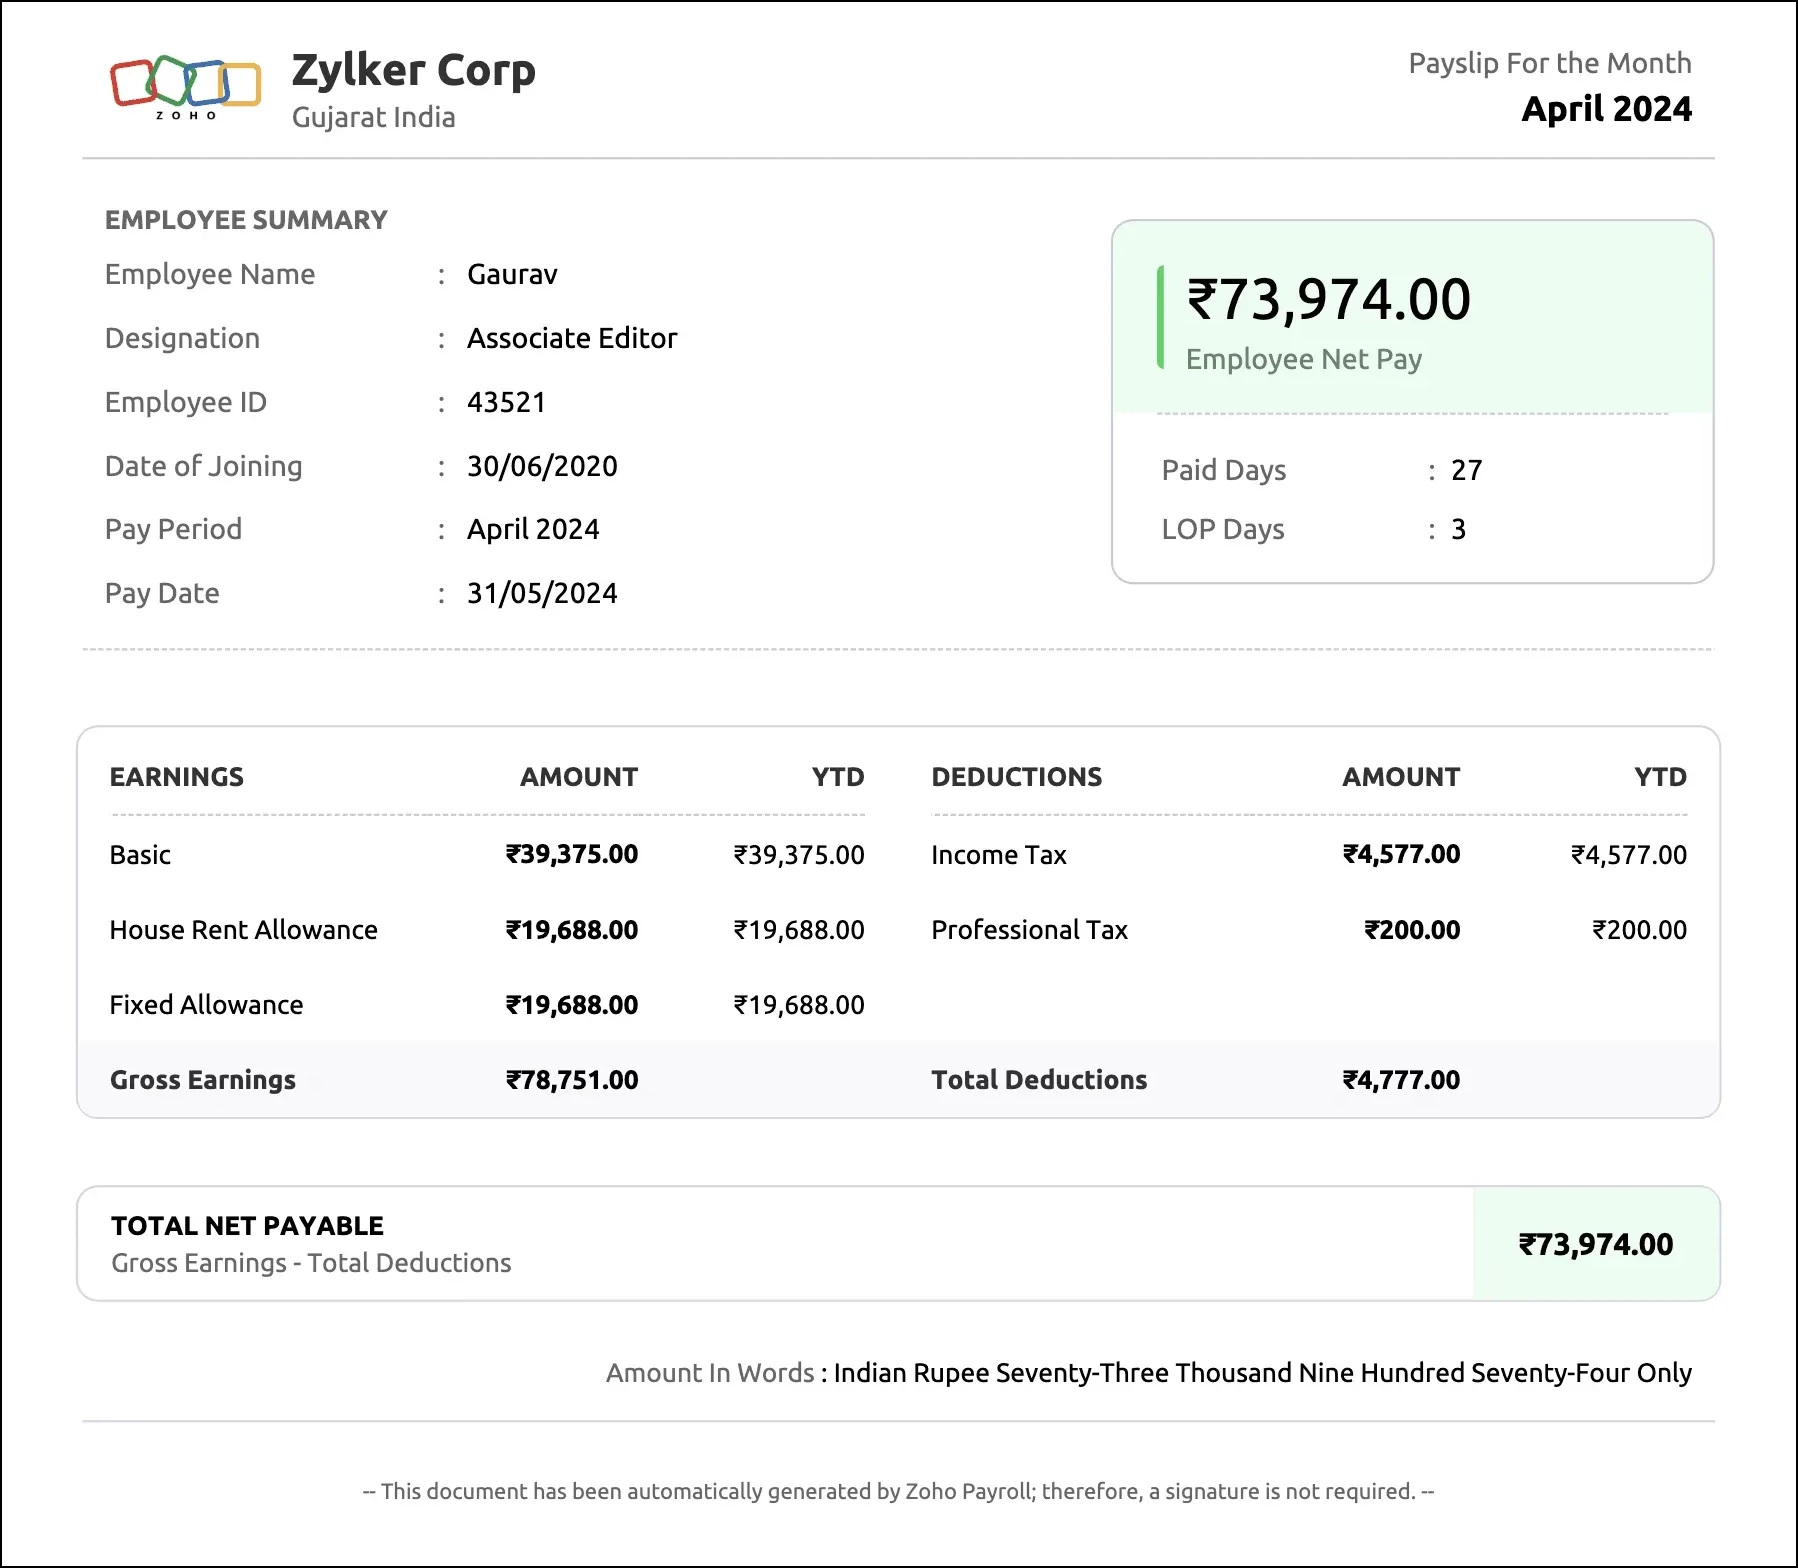
Task: Click the employee name Gaurav
Action: pos(511,274)
